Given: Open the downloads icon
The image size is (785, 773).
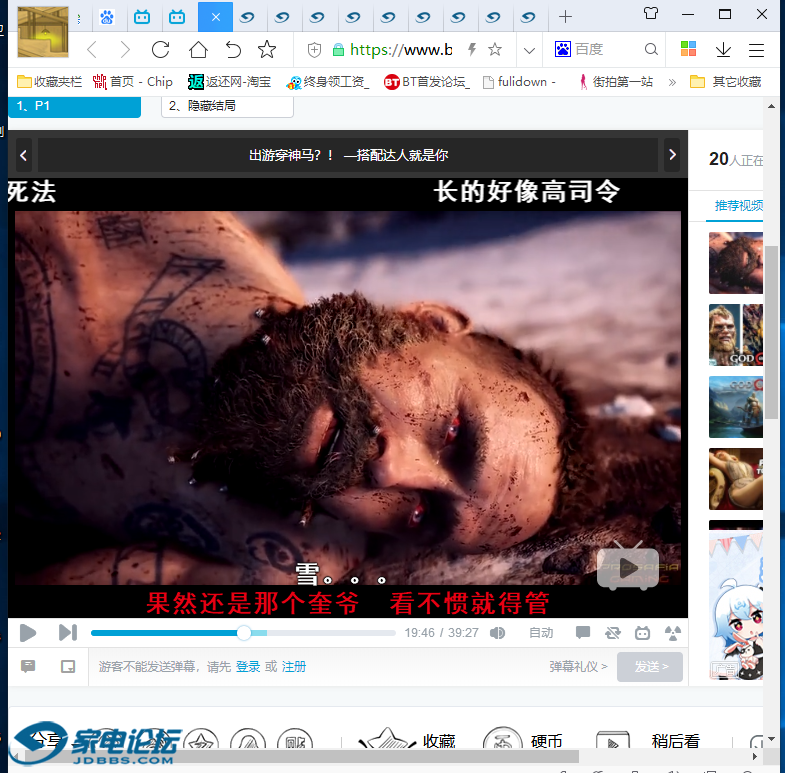Looking at the screenshot, I should 723,50.
